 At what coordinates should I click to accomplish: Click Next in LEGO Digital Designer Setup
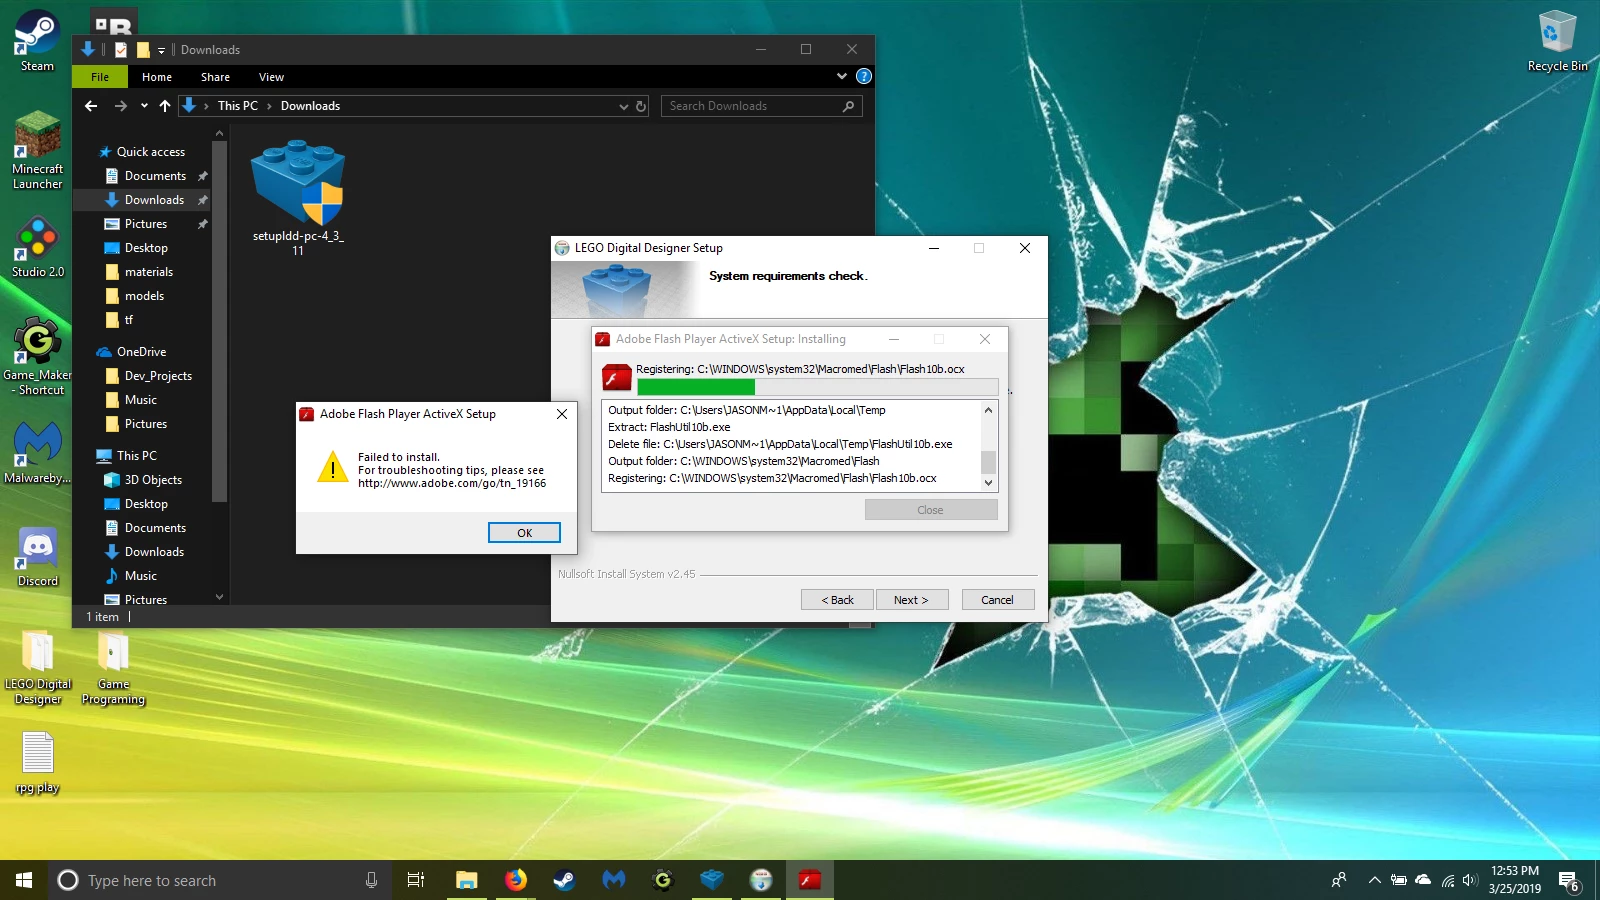(x=911, y=600)
